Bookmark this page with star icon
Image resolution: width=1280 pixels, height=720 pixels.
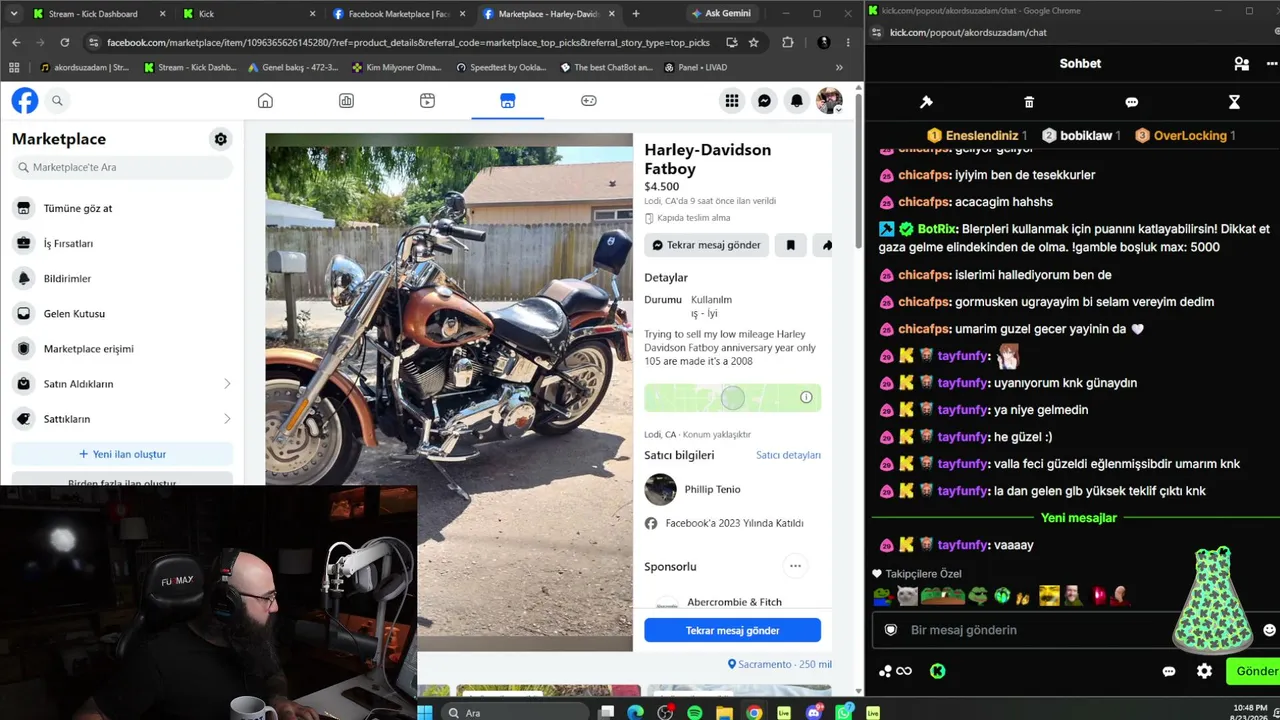pos(753,43)
